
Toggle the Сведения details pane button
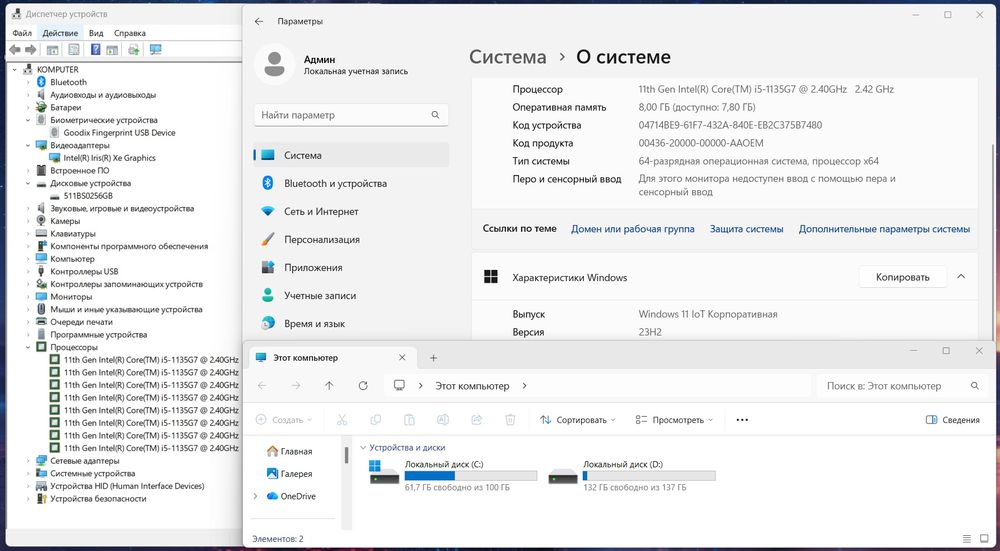tap(952, 420)
